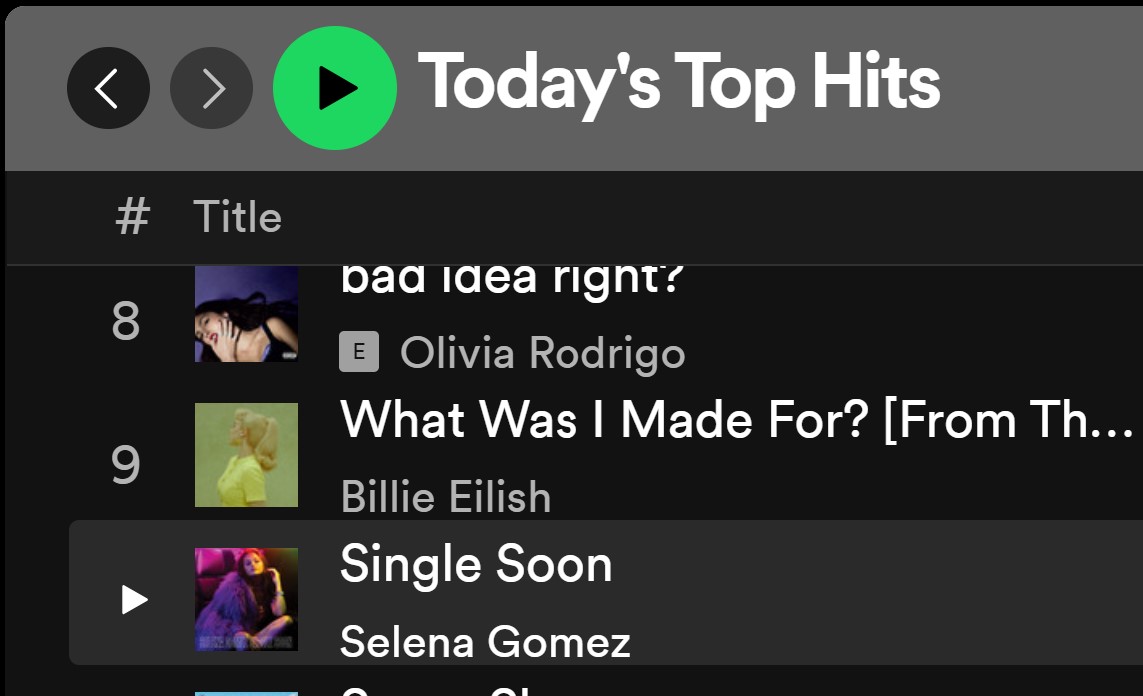Open the Single Soon album artwork
This screenshot has height=696, width=1143.
point(246,599)
